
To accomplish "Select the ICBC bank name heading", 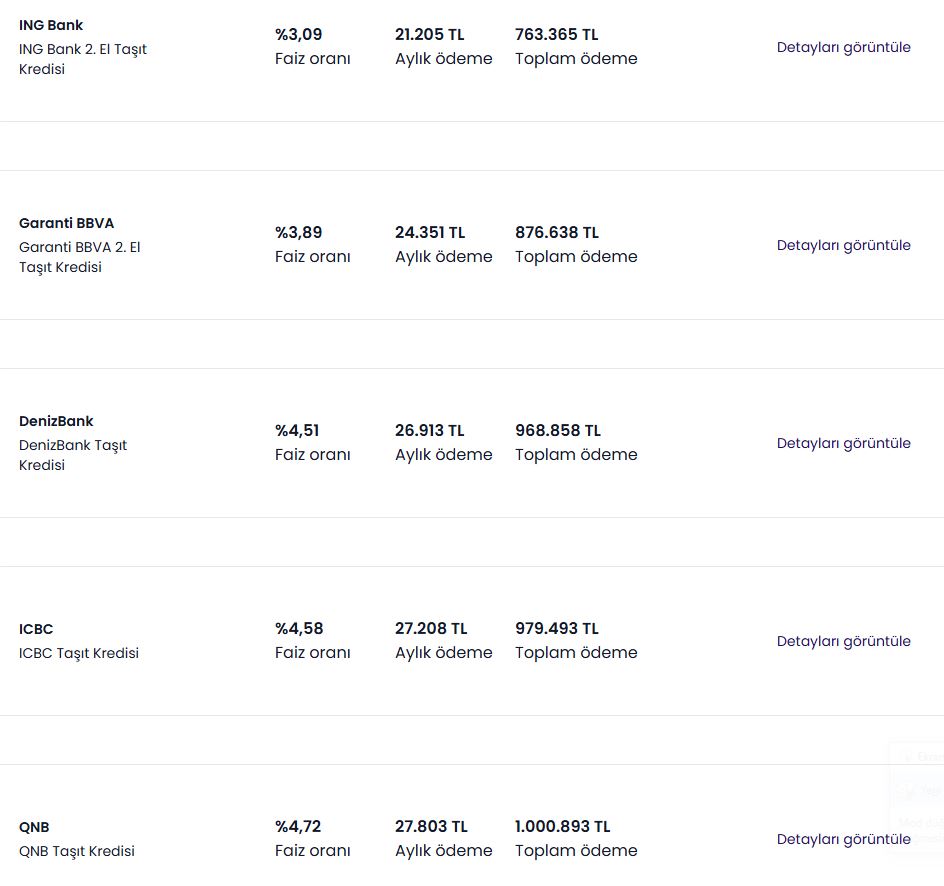I will [36, 630].
